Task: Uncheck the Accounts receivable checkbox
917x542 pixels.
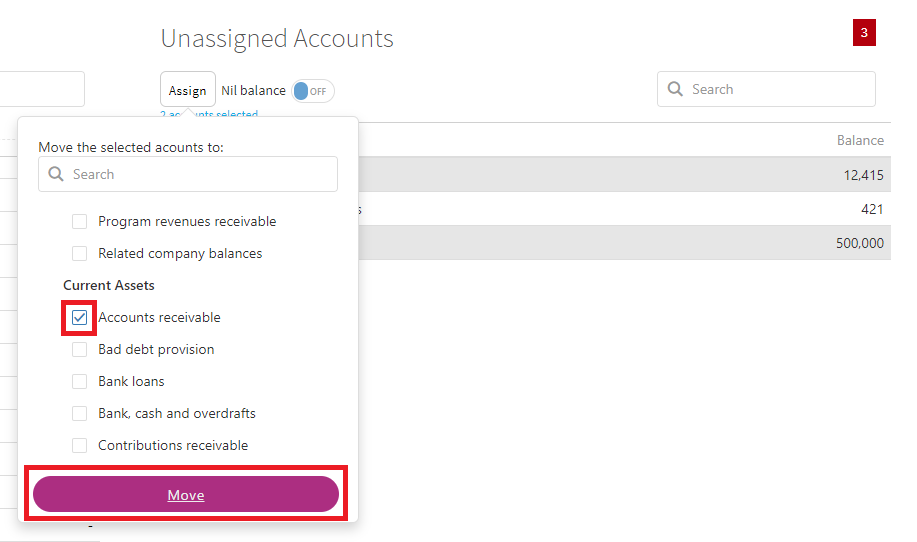Action: pyautogui.click(x=80, y=317)
